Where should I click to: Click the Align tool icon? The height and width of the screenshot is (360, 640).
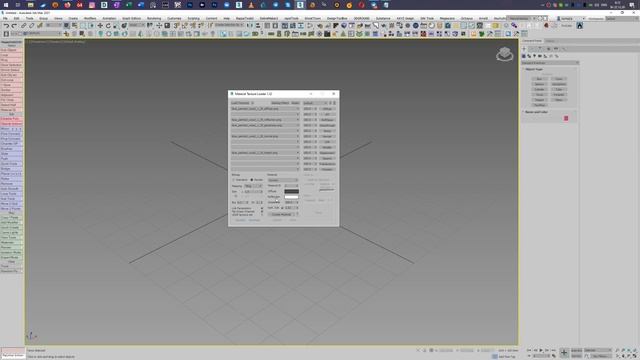258,25
